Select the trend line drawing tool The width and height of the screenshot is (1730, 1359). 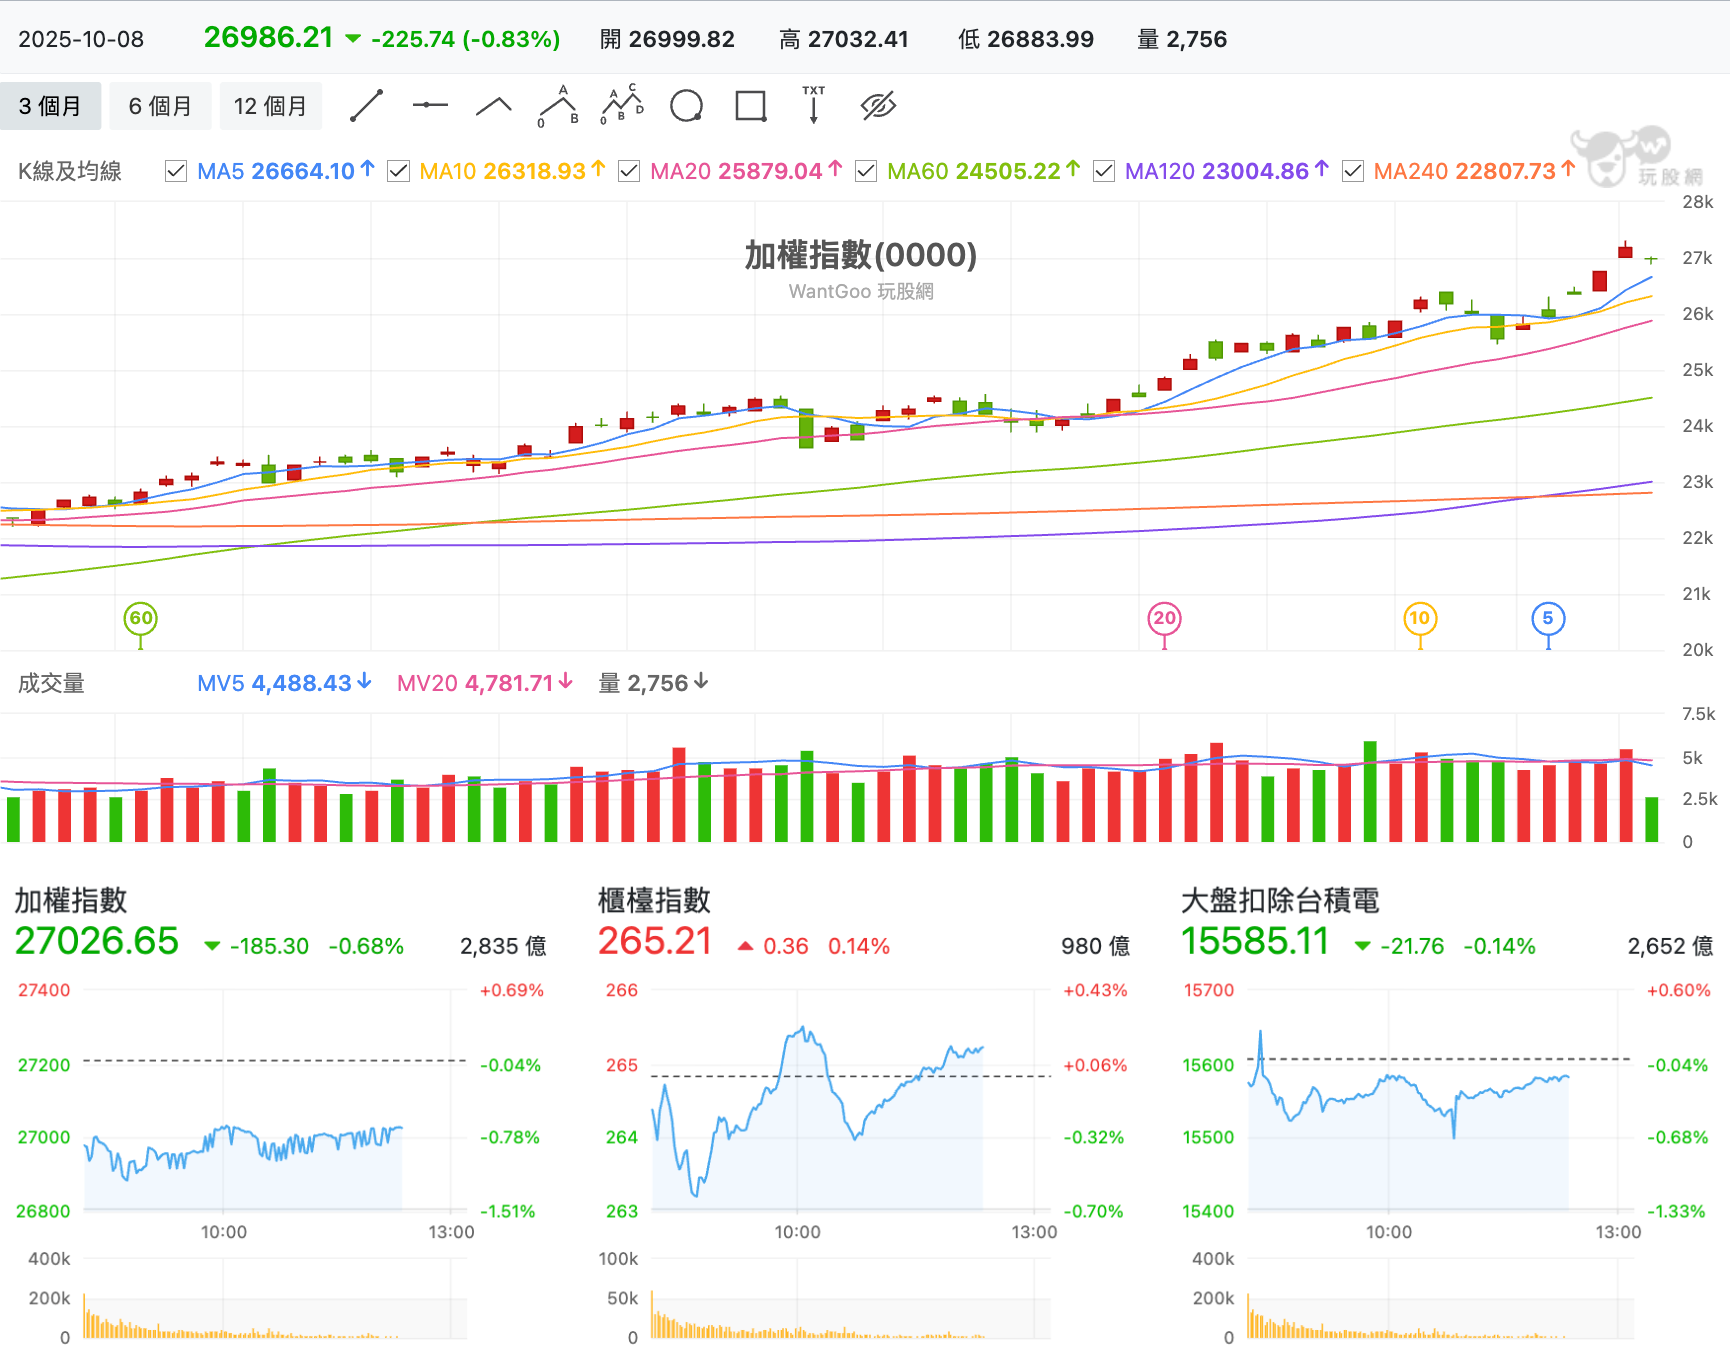click(367, 106)
